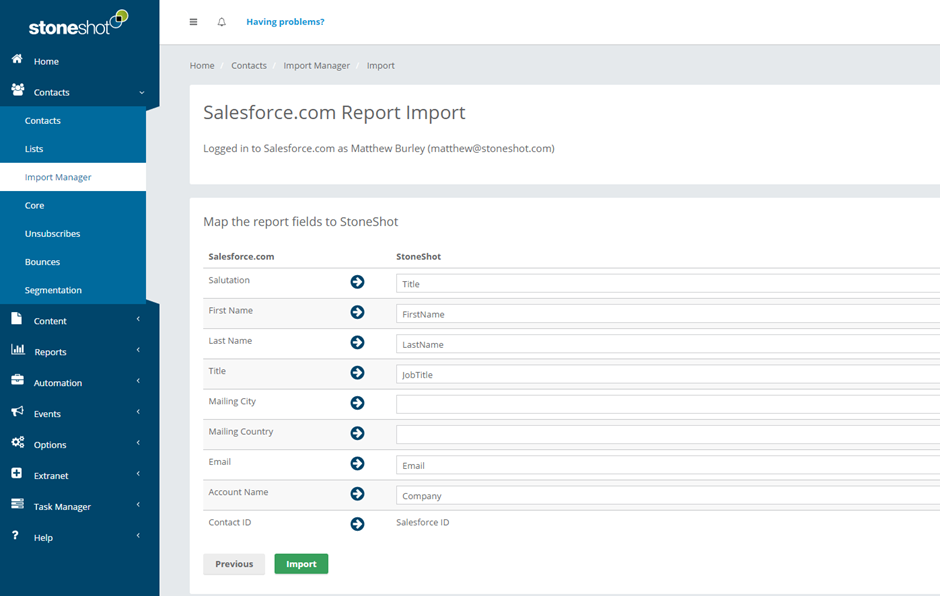
Task: Open the Lists submenu item
Action: pyautogui.click(x=73, y=149)
